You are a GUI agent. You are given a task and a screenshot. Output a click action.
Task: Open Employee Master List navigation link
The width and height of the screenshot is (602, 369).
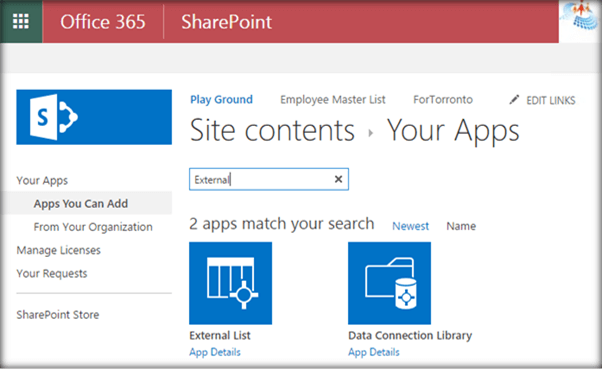pos(332,100)
